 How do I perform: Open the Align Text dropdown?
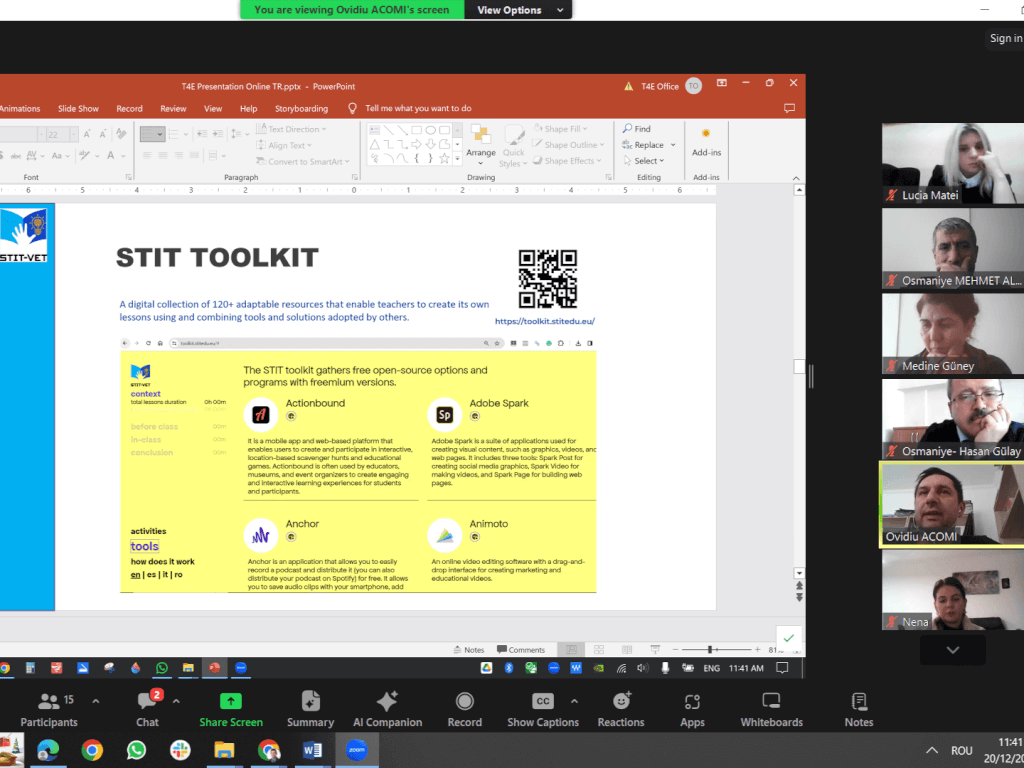click(x=285, y=145)
